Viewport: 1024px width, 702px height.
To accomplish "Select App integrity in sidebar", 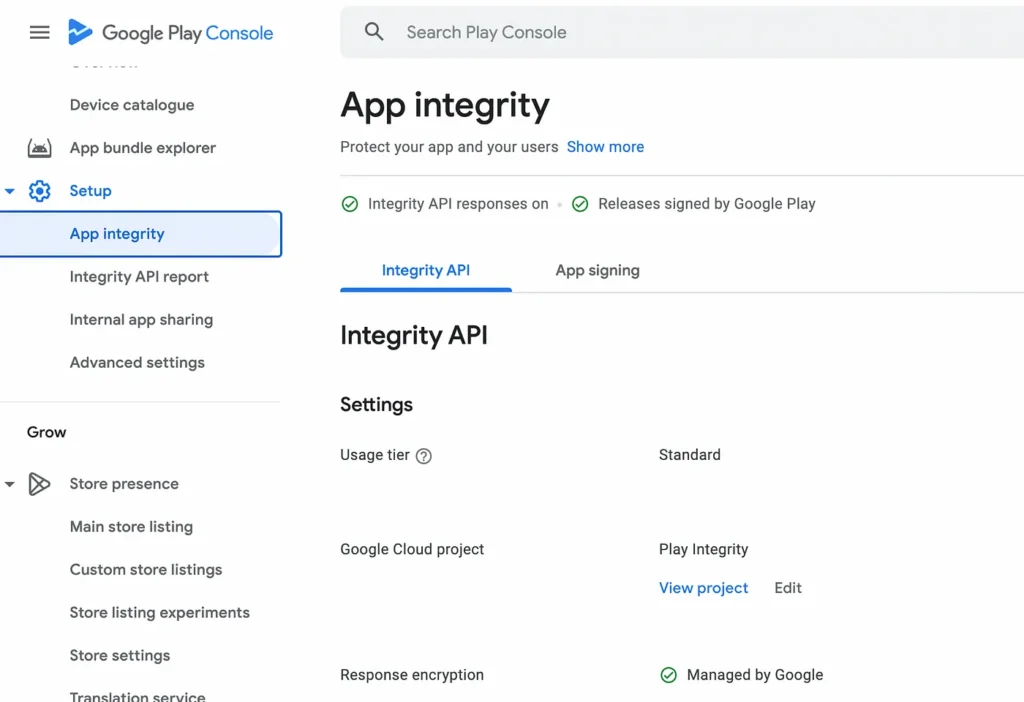I will 140,234.
